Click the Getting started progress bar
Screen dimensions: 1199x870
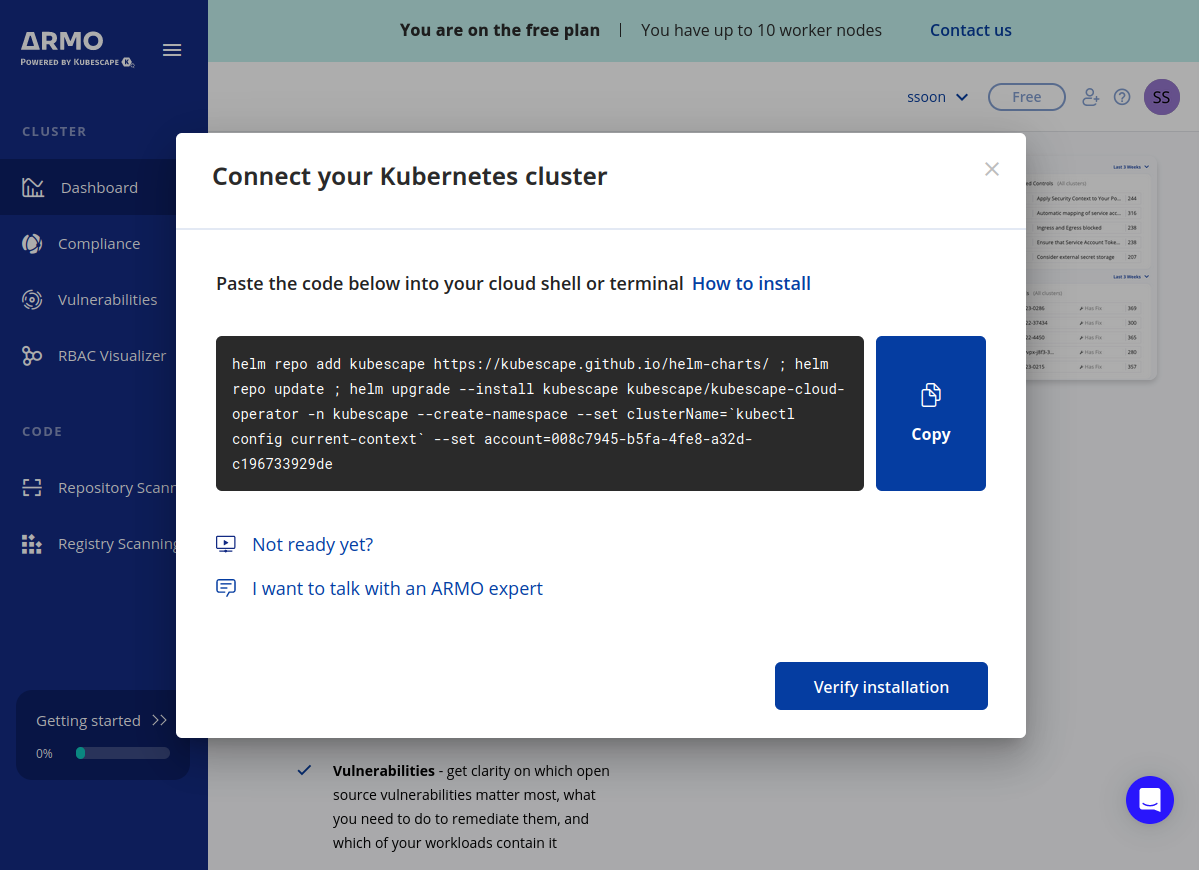click(x=122, y=753)
